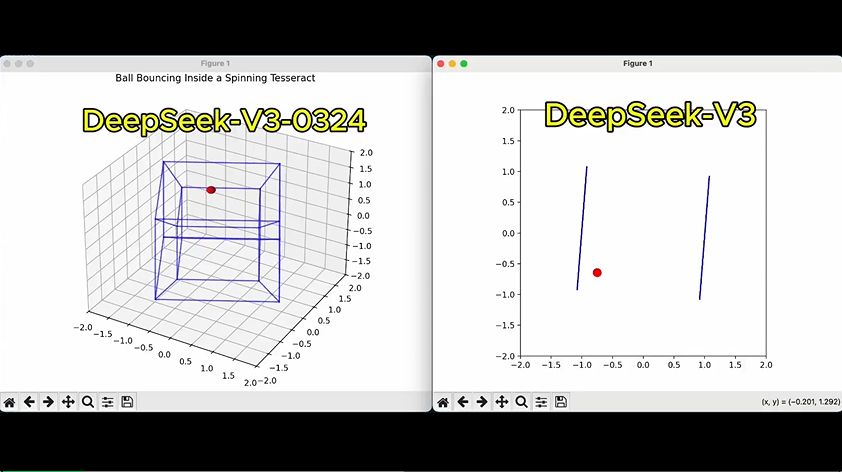Select Pan tool in left figure toolbar
The height and width of the screenshot is (472, 842).
click(68, 402)
